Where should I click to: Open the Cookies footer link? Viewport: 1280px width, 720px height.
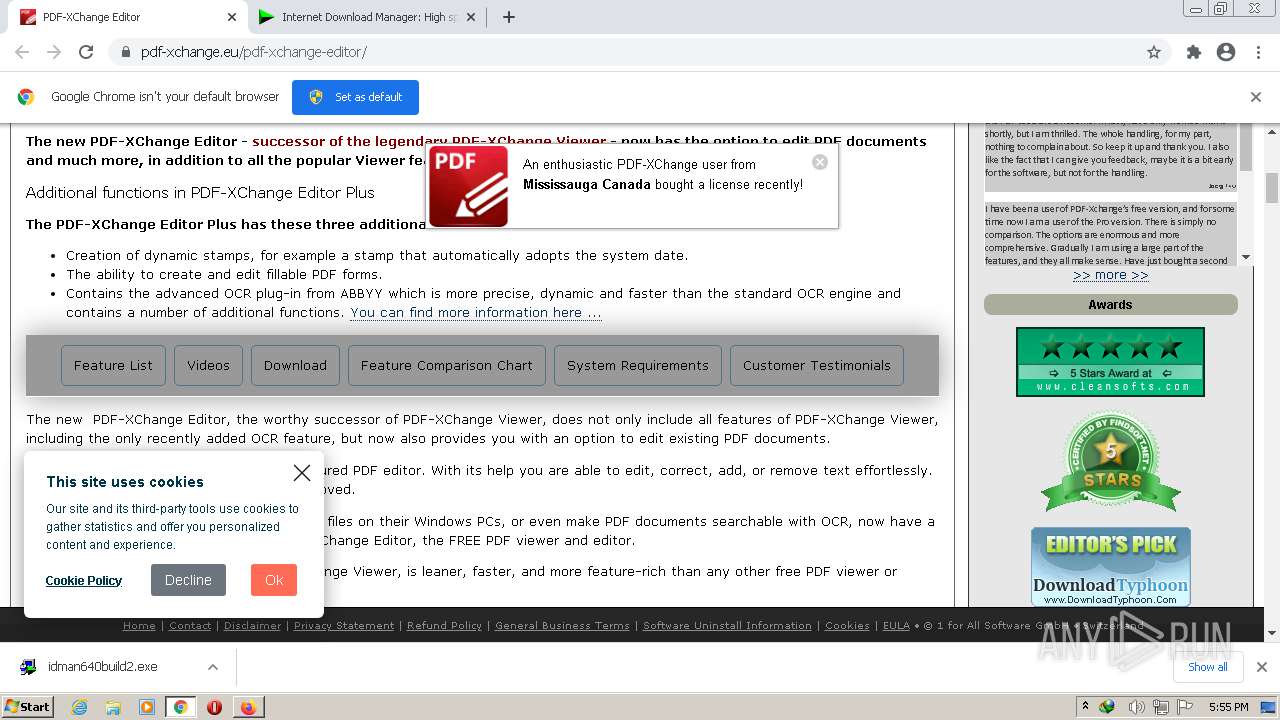point(847,626)
